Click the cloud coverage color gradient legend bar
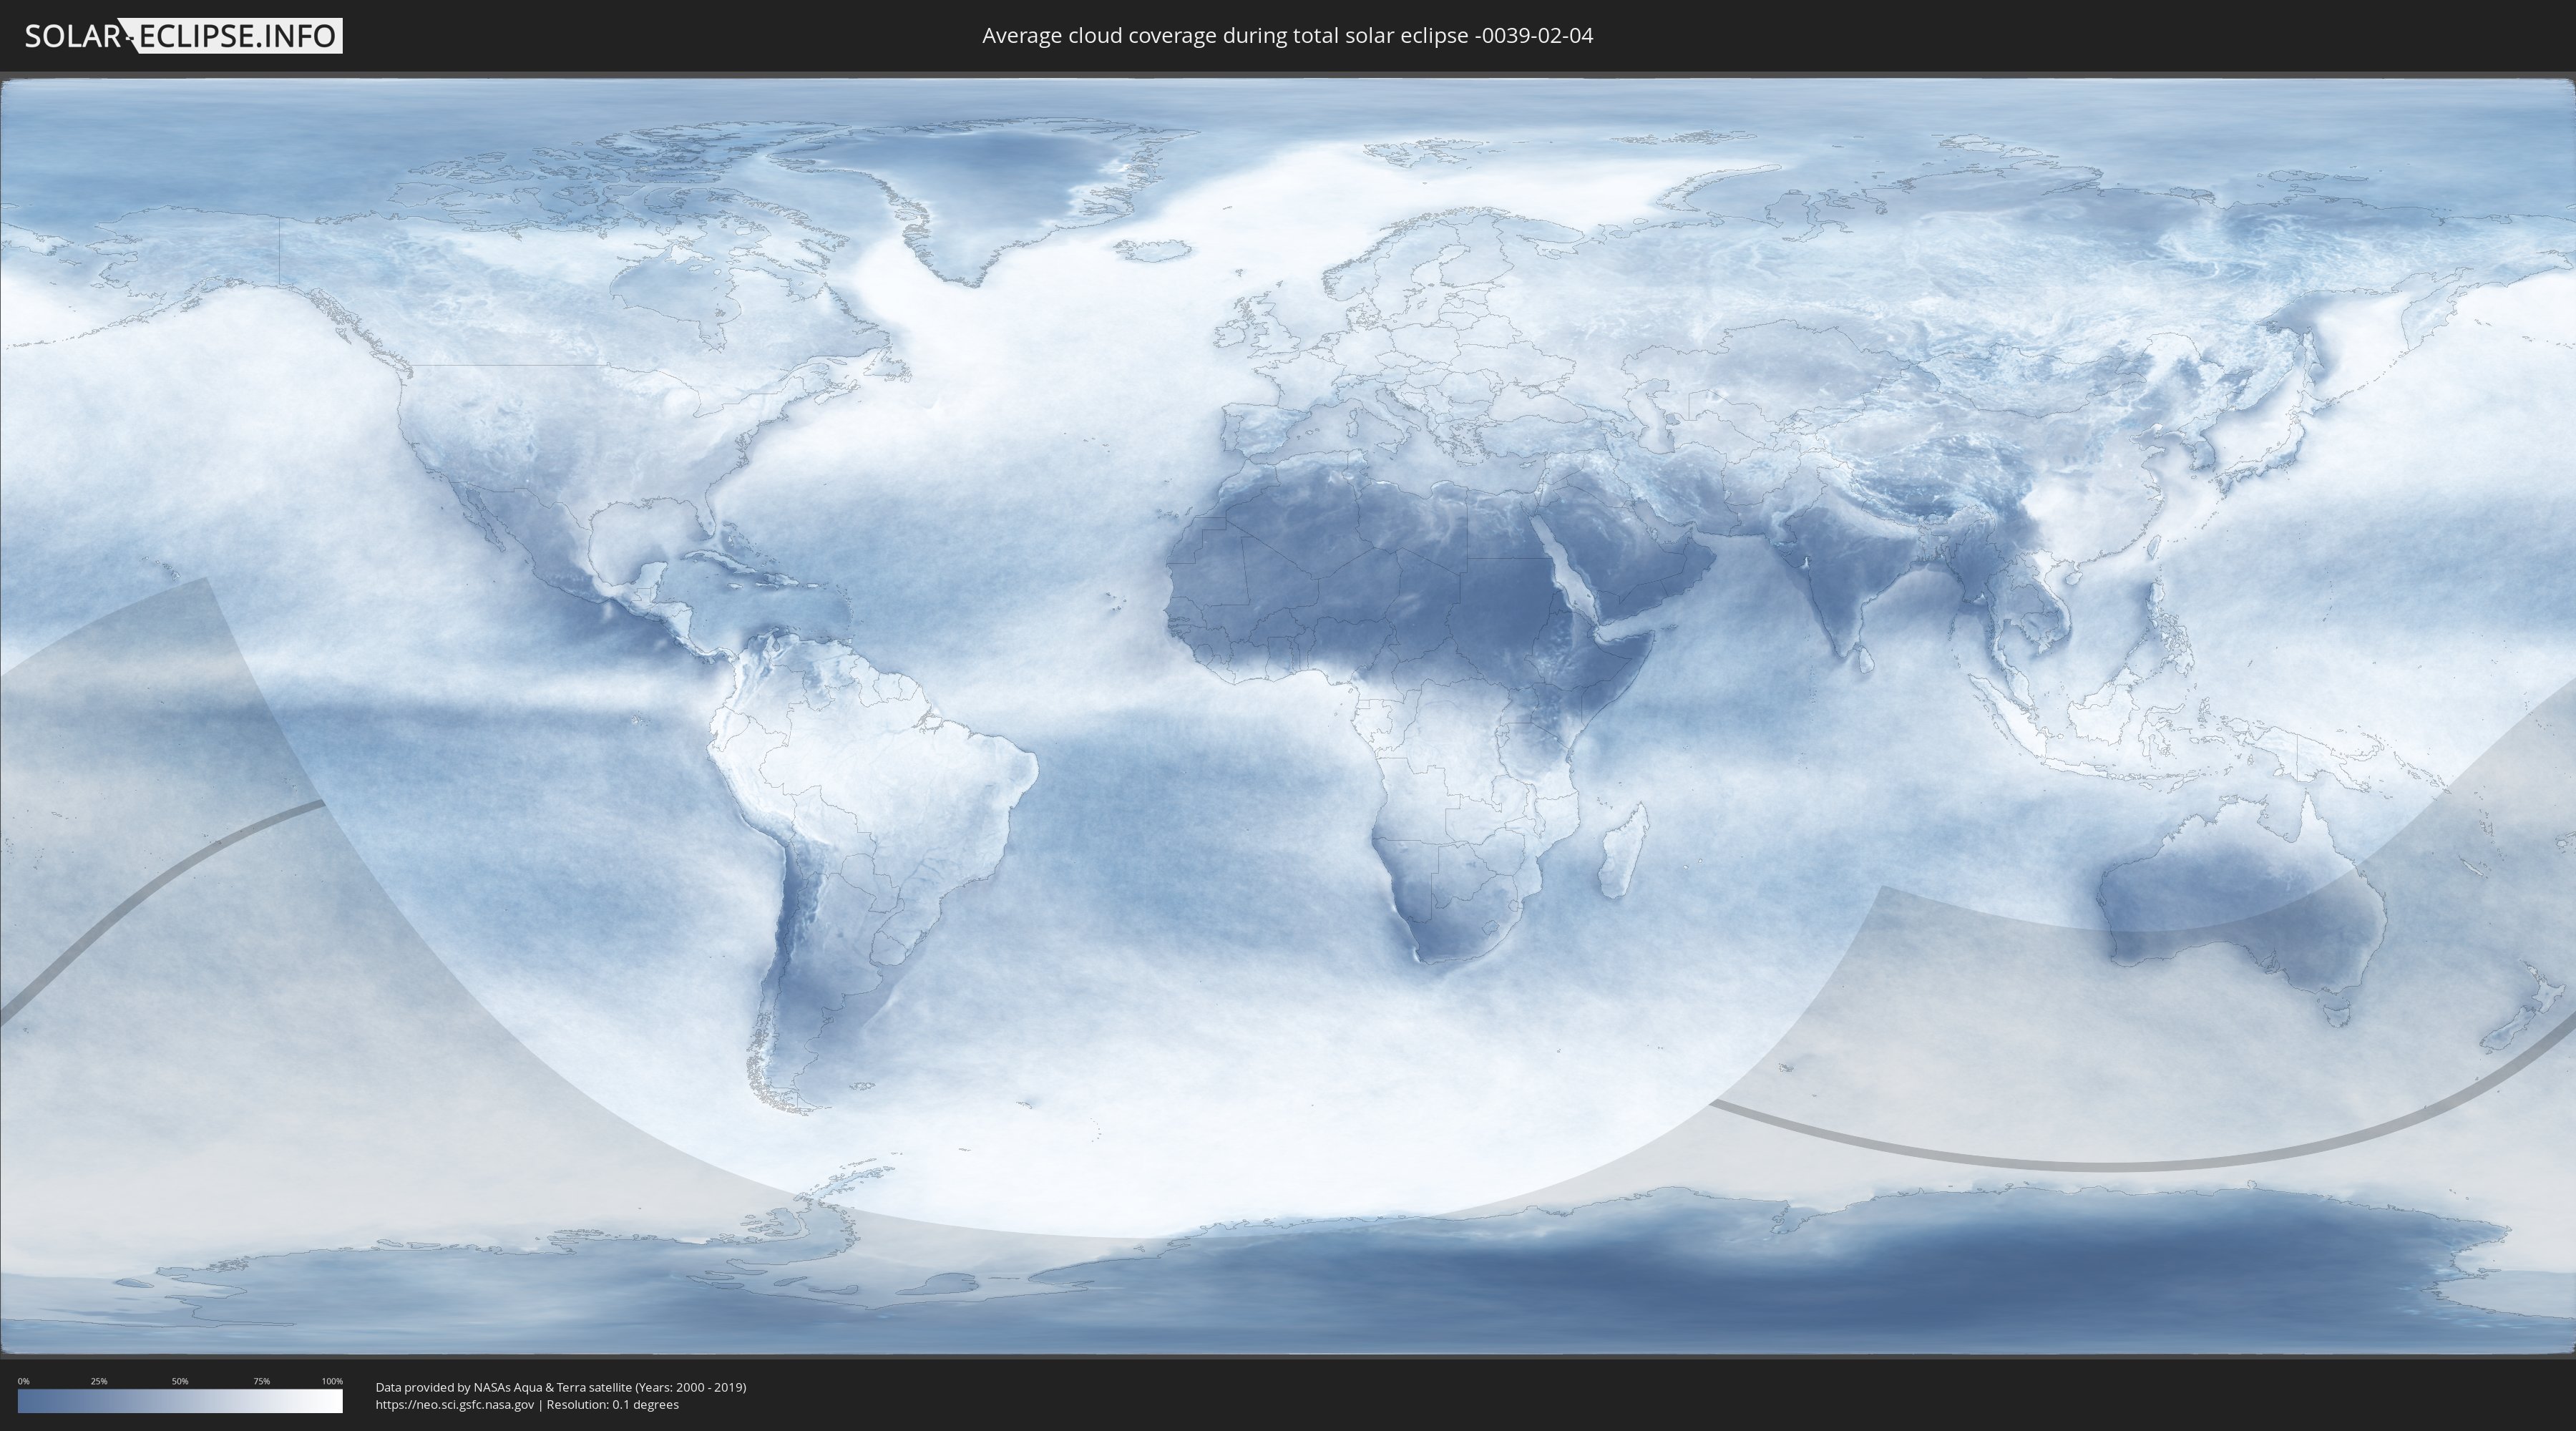The height and width of the screenshot is (1431, 2576). coord(180,1401)
